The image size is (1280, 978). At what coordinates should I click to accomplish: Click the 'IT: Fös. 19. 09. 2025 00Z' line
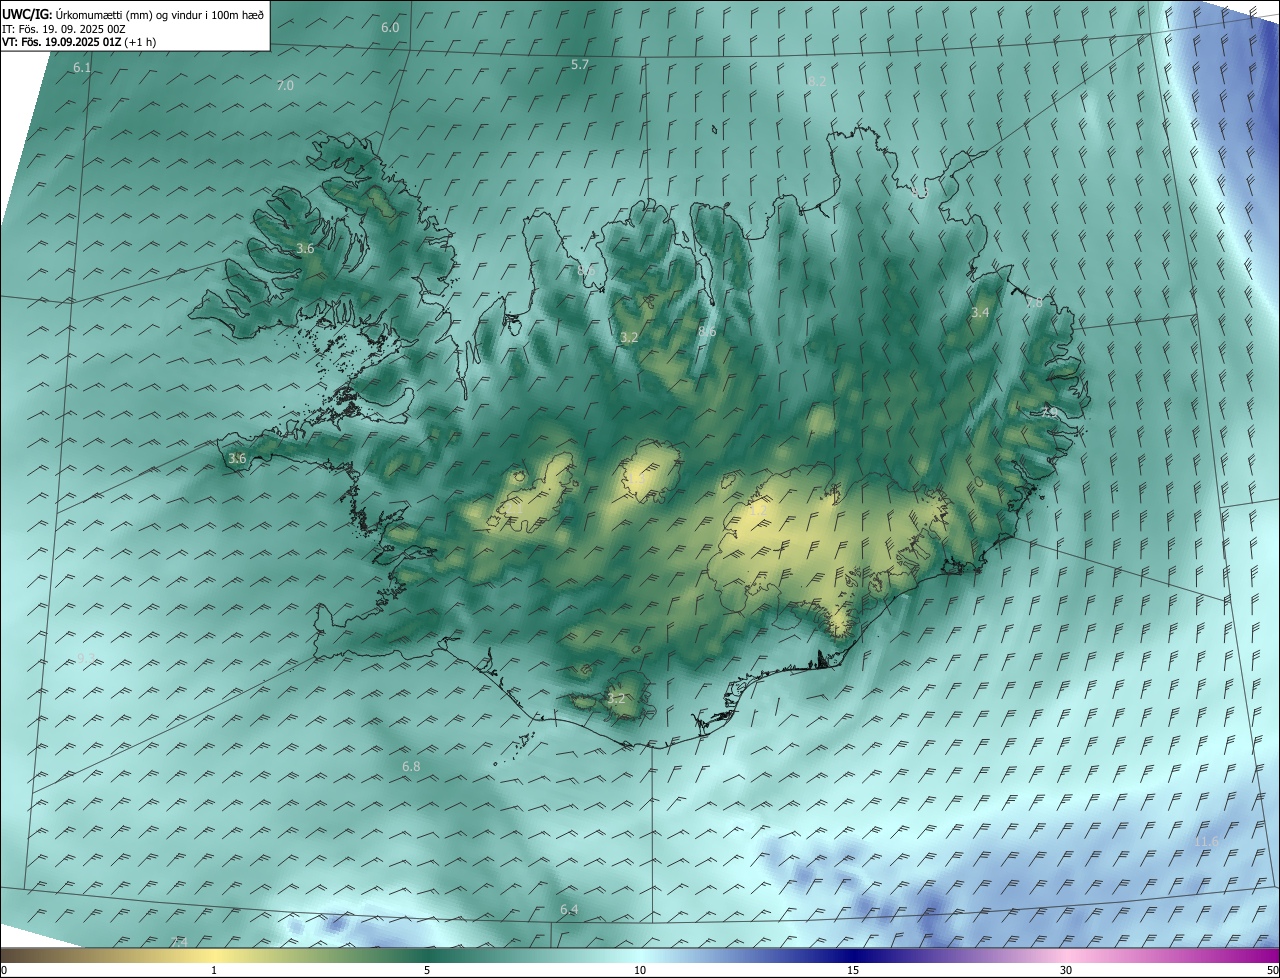[63, 29]
